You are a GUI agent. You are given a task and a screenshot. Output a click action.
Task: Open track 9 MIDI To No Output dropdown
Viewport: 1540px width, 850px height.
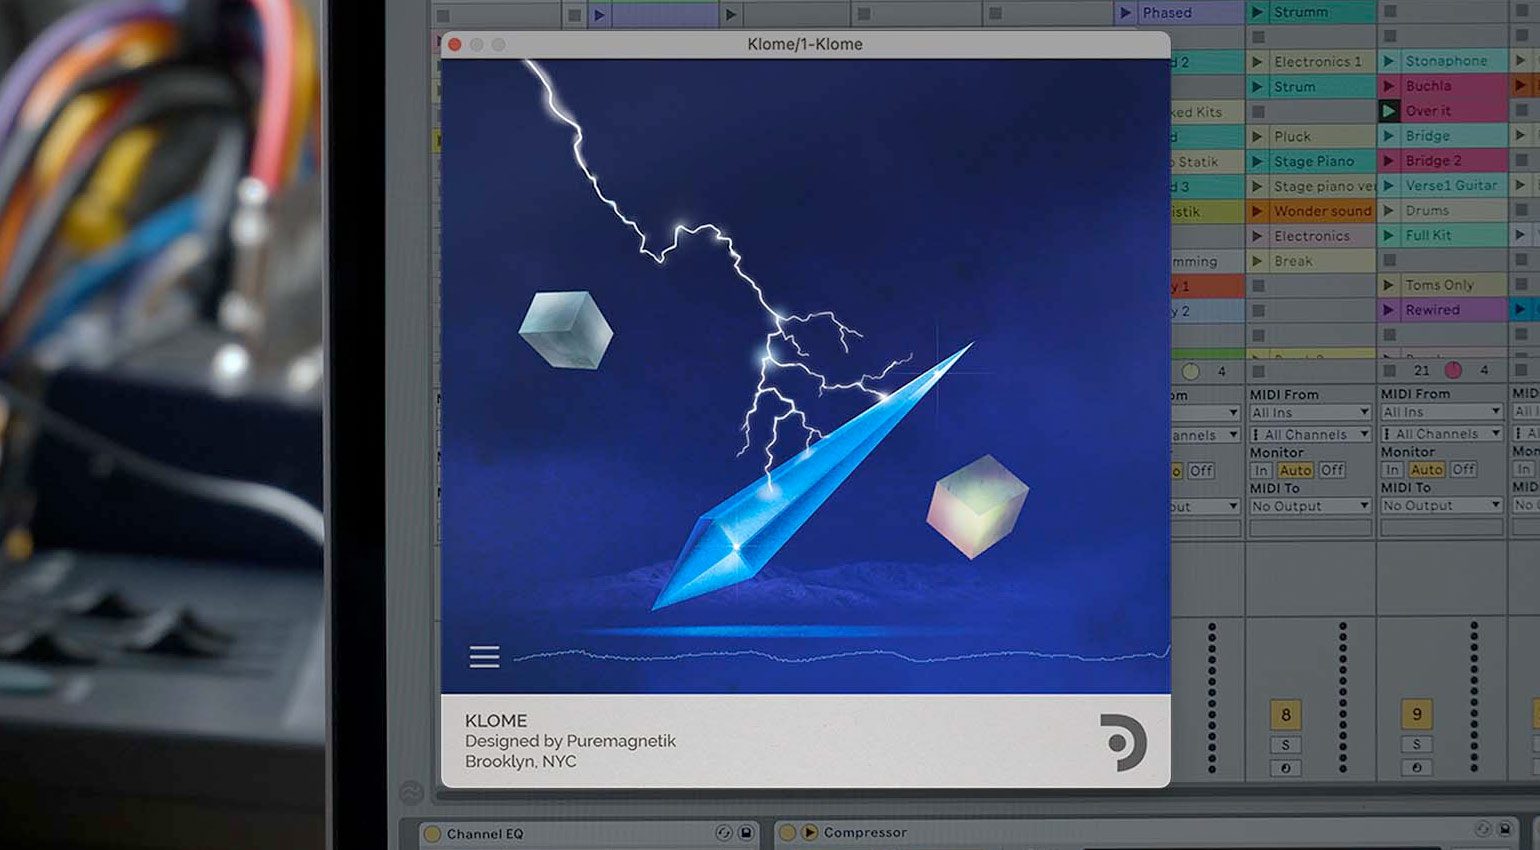point(1442,505)
